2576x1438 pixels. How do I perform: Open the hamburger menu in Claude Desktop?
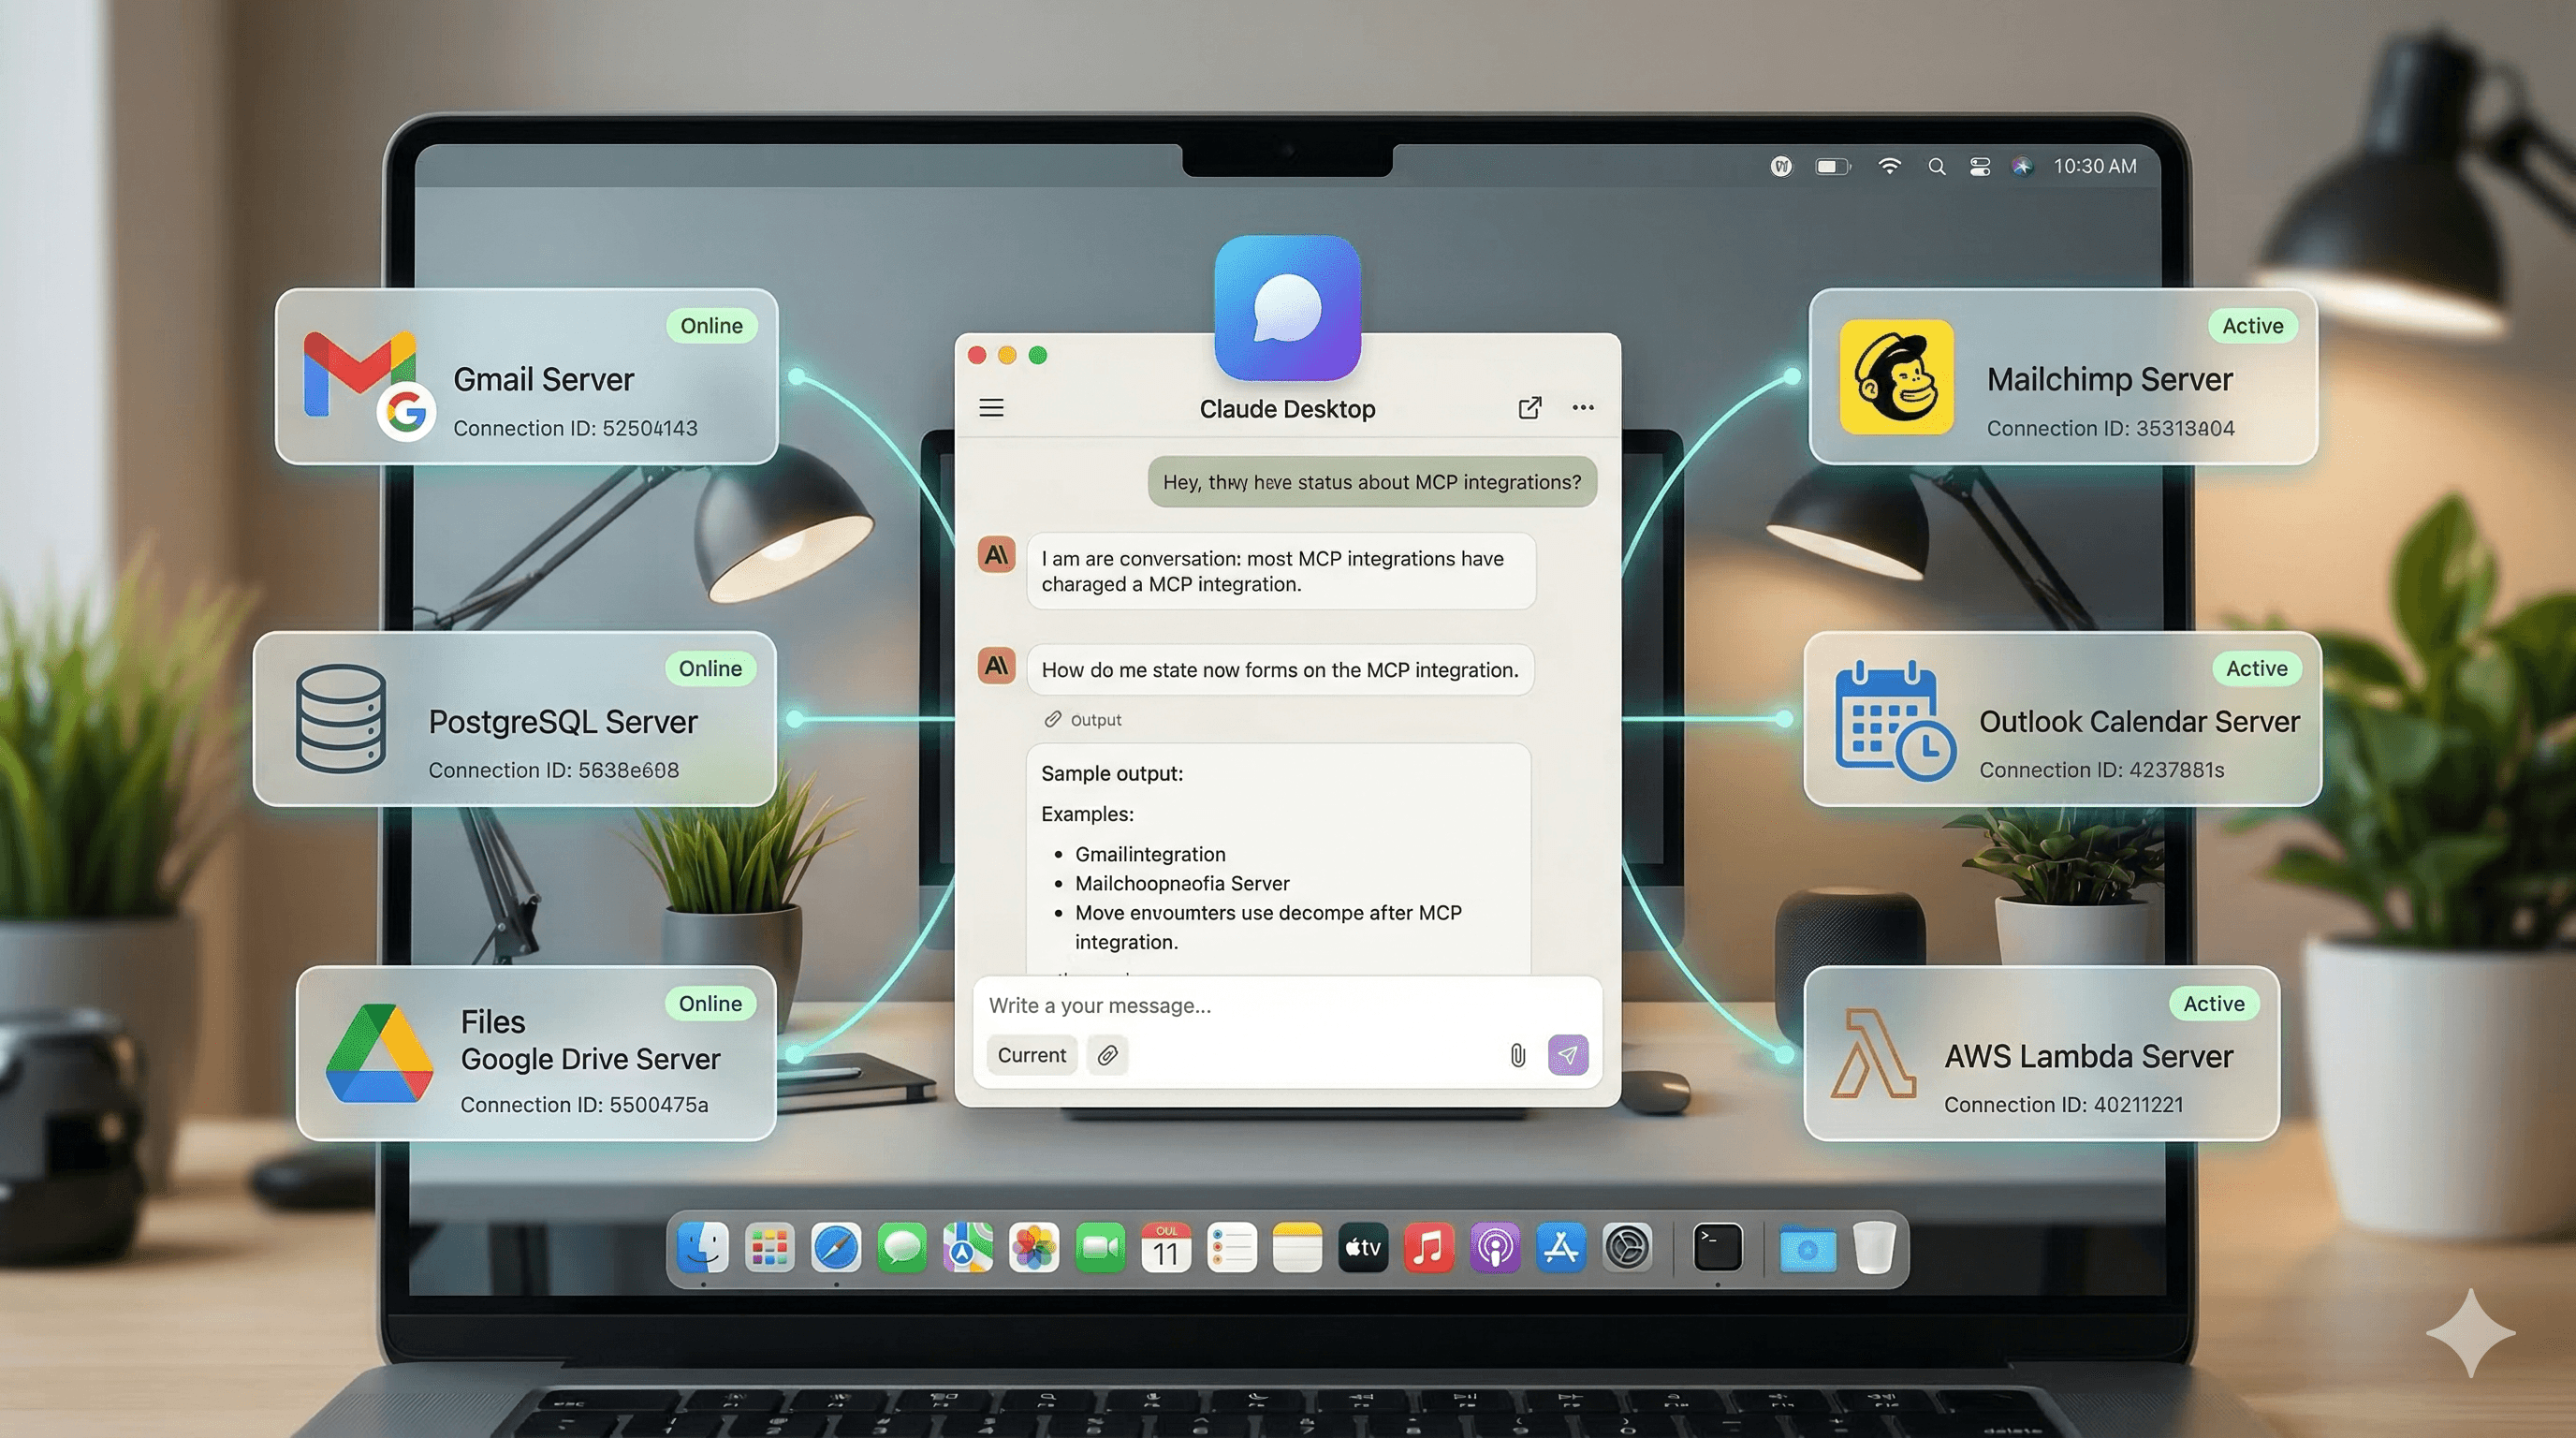[991, 408]
